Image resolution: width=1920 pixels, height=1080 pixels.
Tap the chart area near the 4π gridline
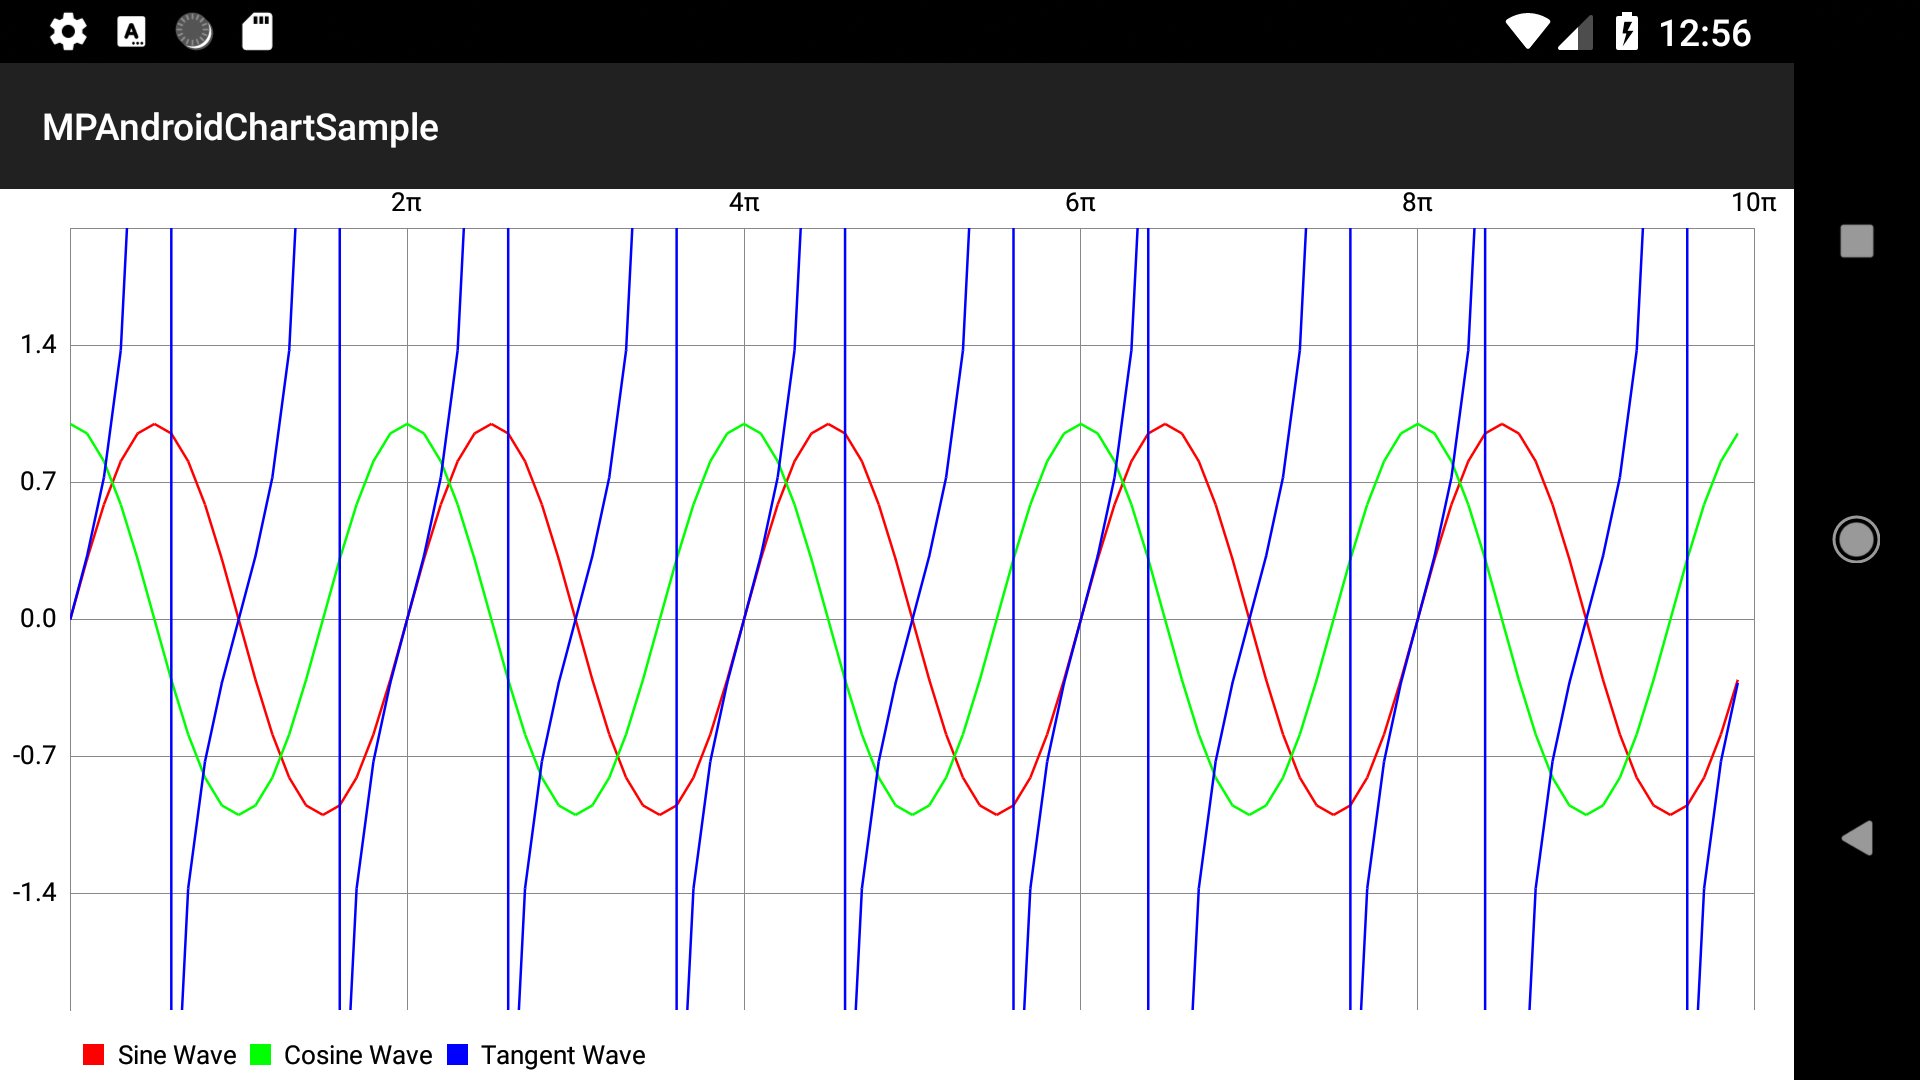click(745, 617)
